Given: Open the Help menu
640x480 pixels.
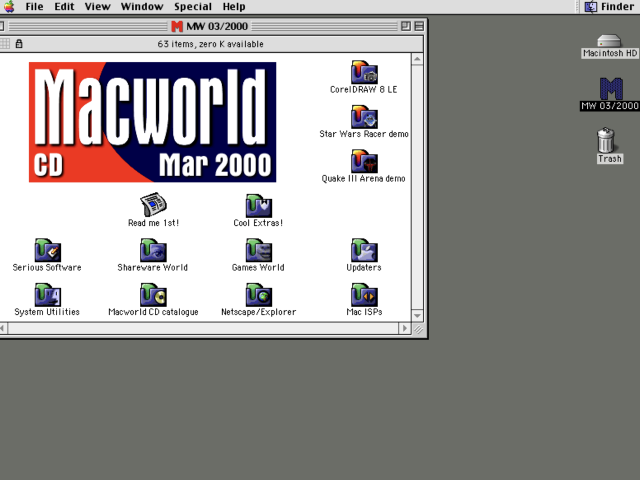Looking at the screenshot, I should click(x=234, y=7).
